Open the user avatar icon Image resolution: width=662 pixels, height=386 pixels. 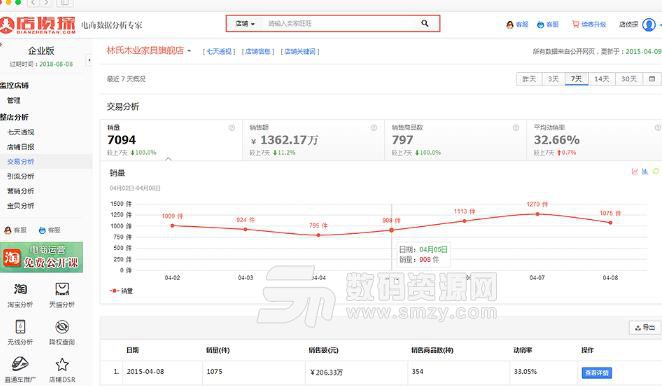click(x=648, y=24)
